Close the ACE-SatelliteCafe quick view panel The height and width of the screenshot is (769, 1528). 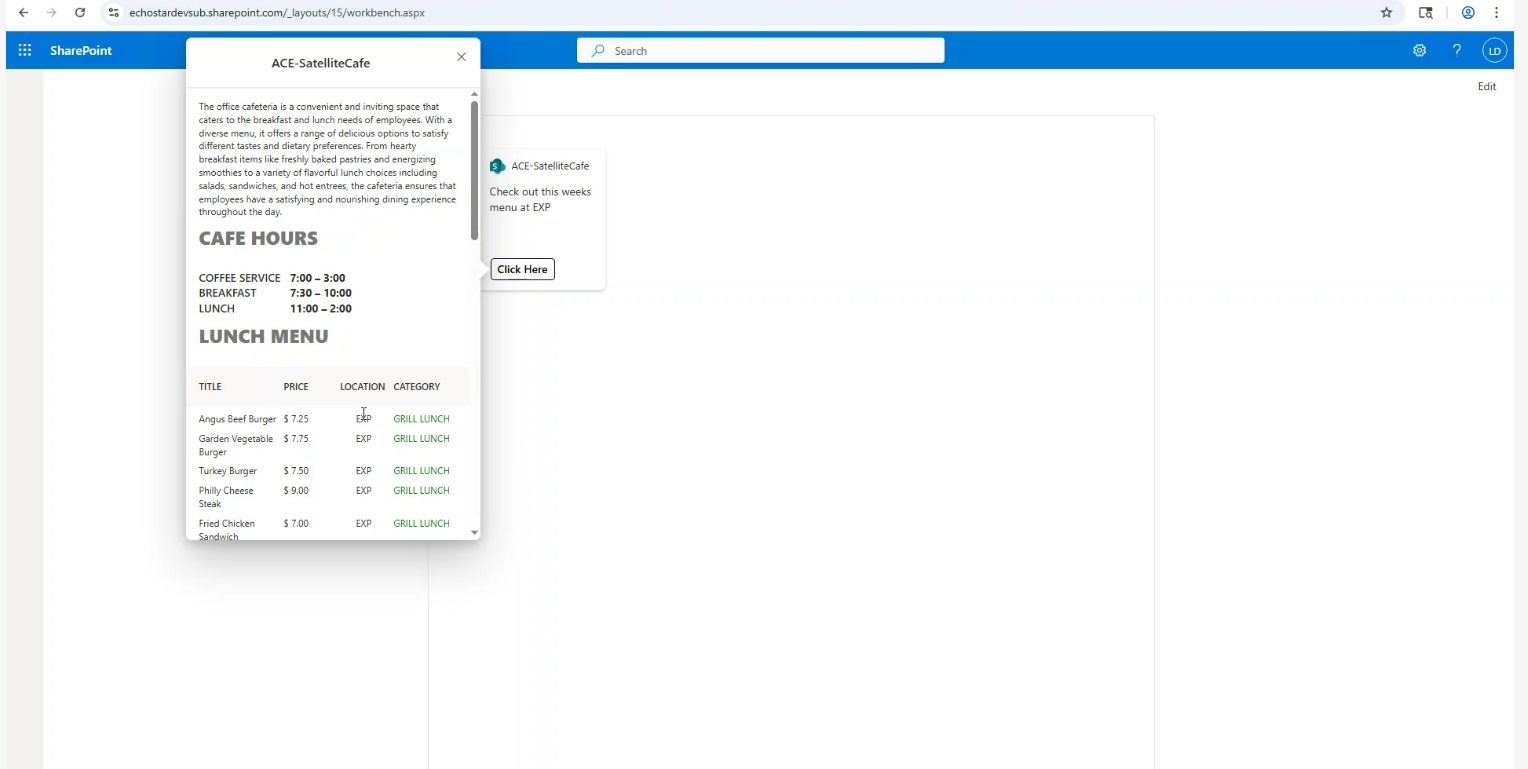click(x=461, y=57)
